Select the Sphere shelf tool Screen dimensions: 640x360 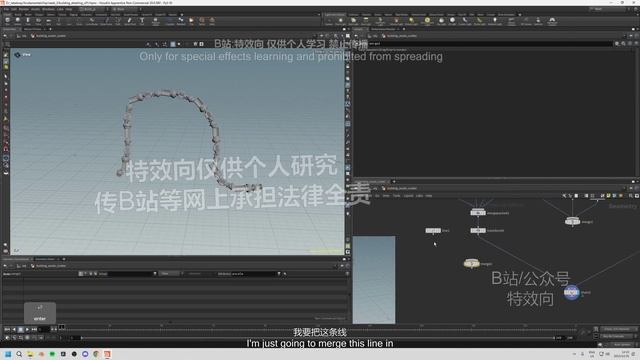(x=18, y=21)
